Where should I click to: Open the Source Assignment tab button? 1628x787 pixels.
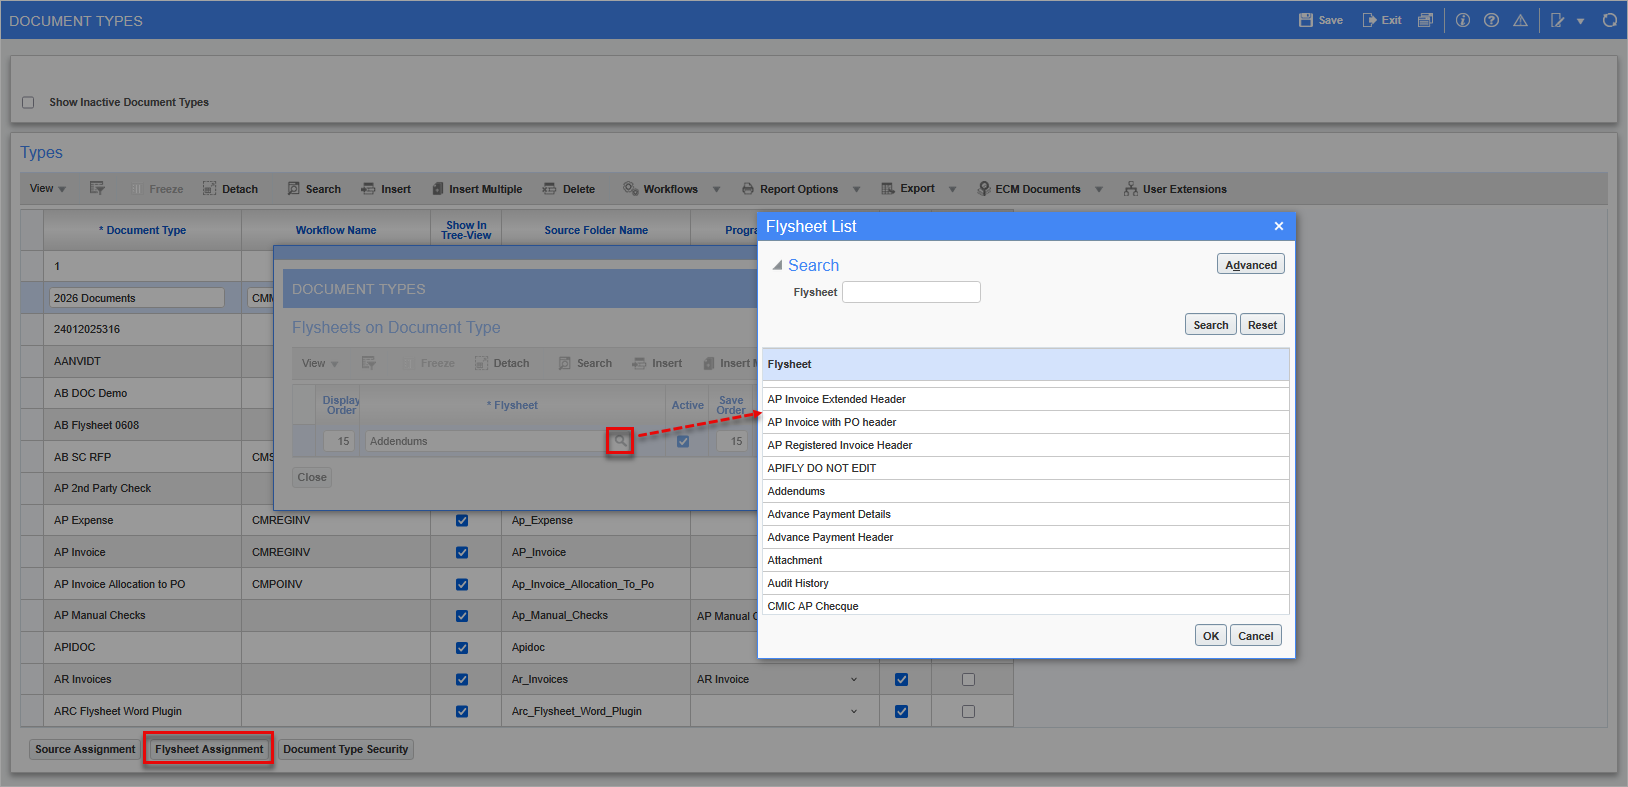tap(85, 749)
